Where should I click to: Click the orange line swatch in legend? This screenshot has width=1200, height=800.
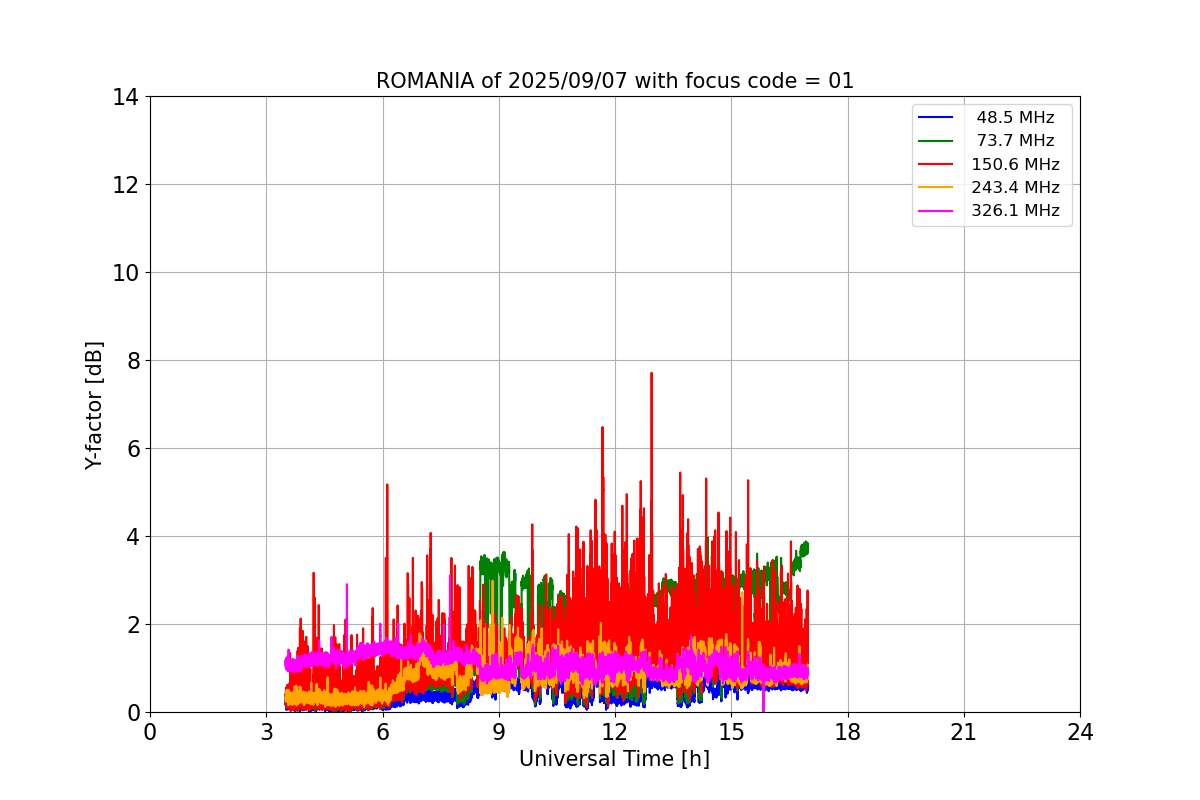click(x=936, y=187)
